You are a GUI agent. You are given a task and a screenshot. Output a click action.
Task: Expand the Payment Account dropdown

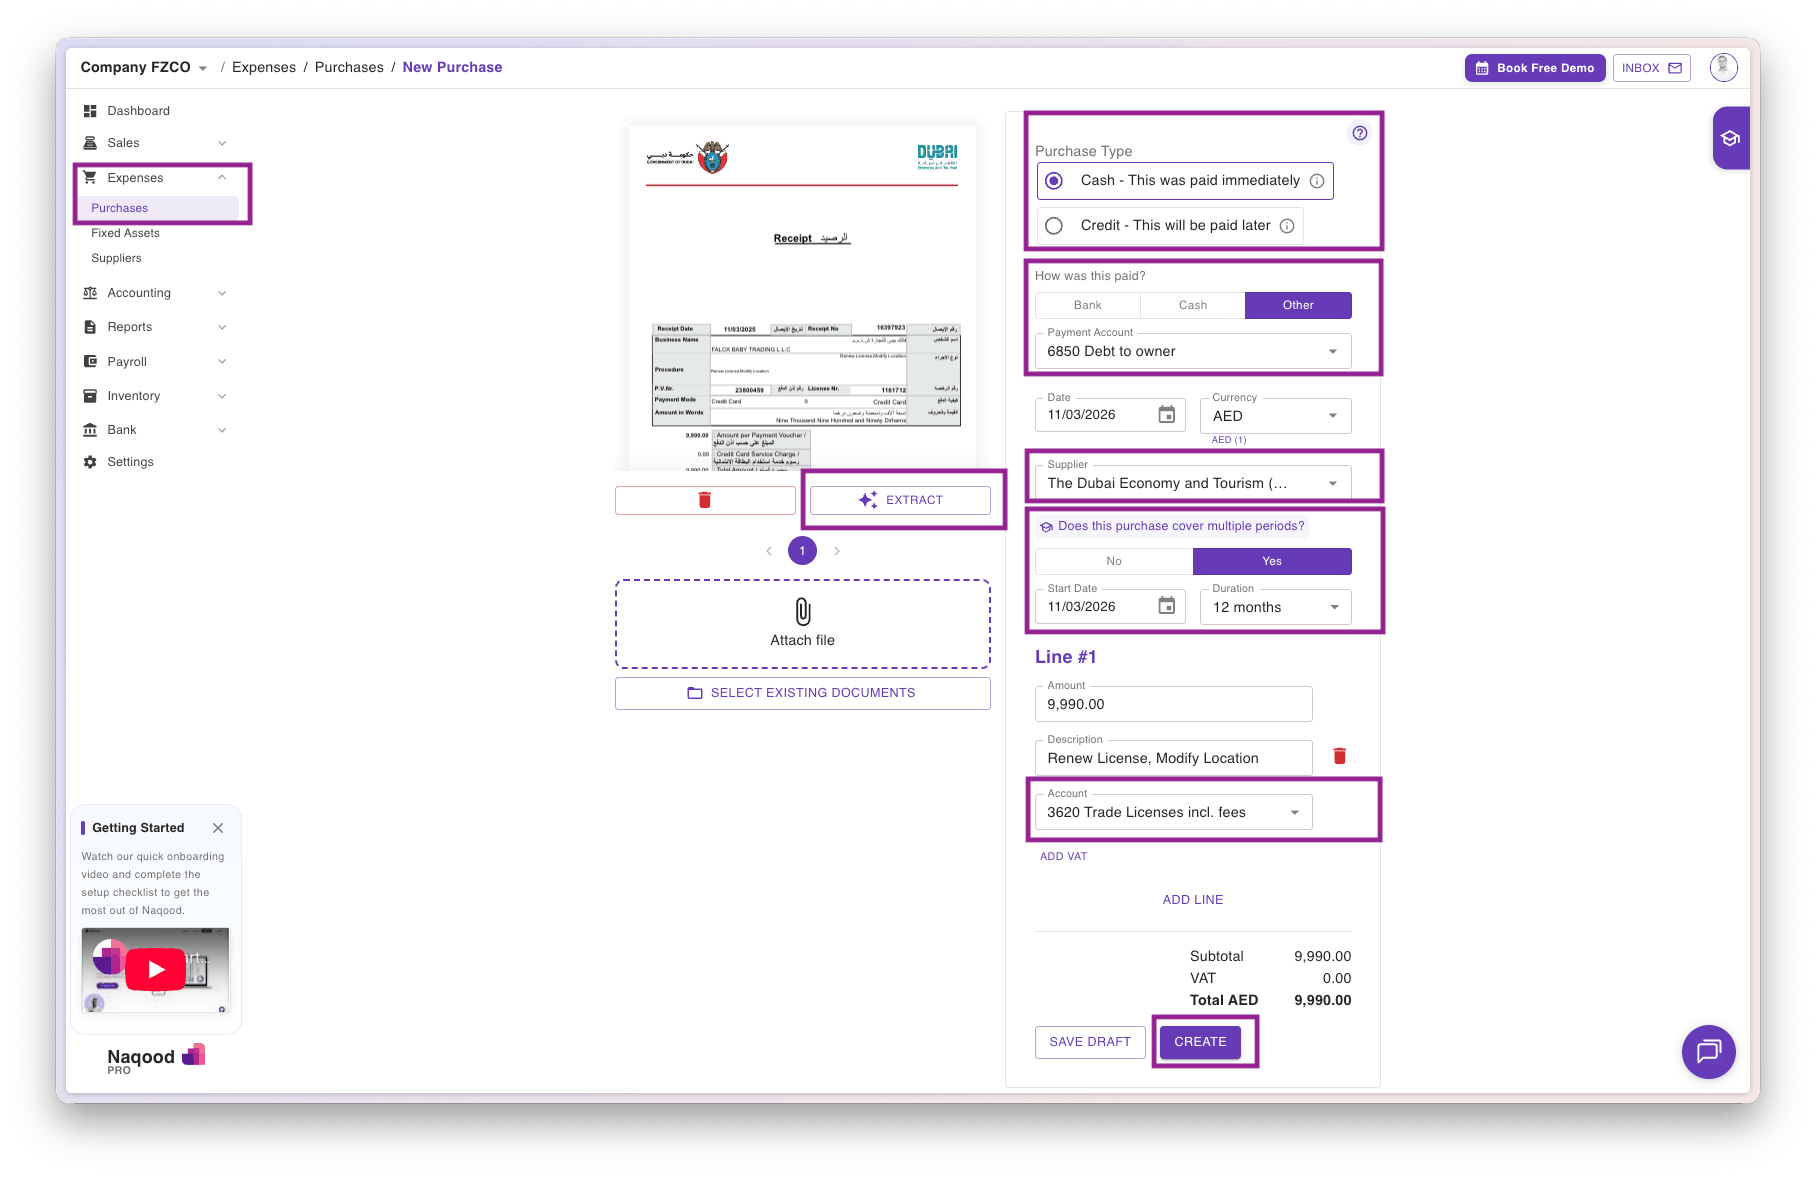click(1332, 352)
